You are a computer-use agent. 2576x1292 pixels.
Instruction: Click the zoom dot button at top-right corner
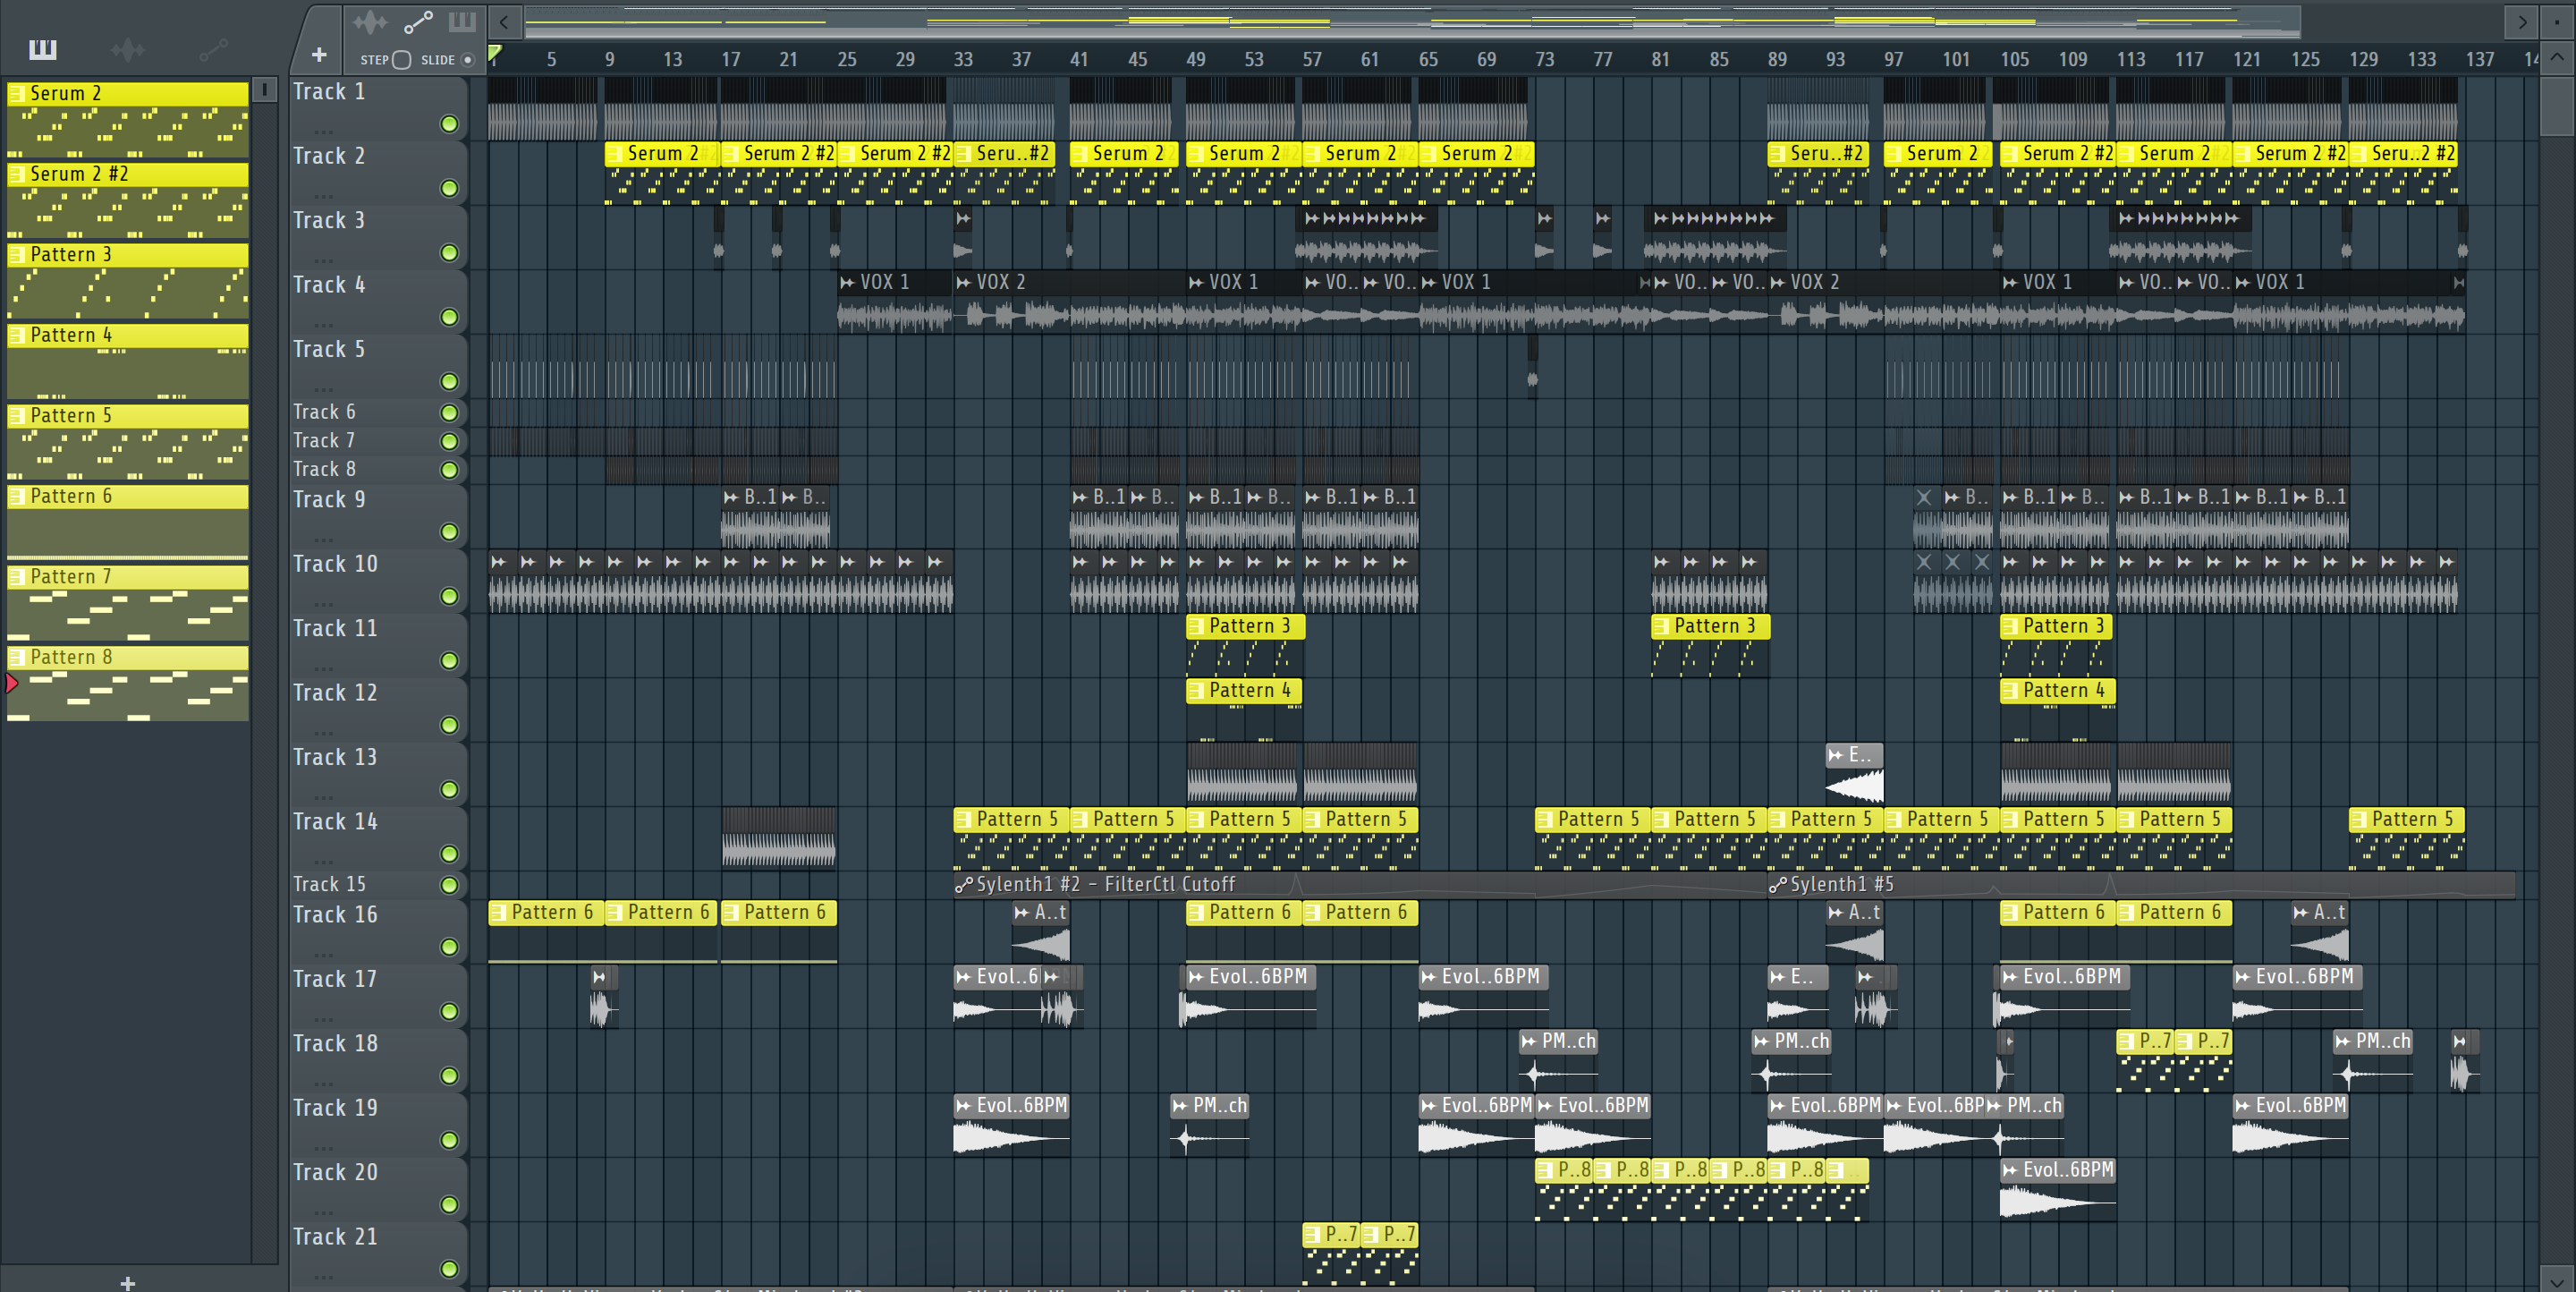[2557, 21]
